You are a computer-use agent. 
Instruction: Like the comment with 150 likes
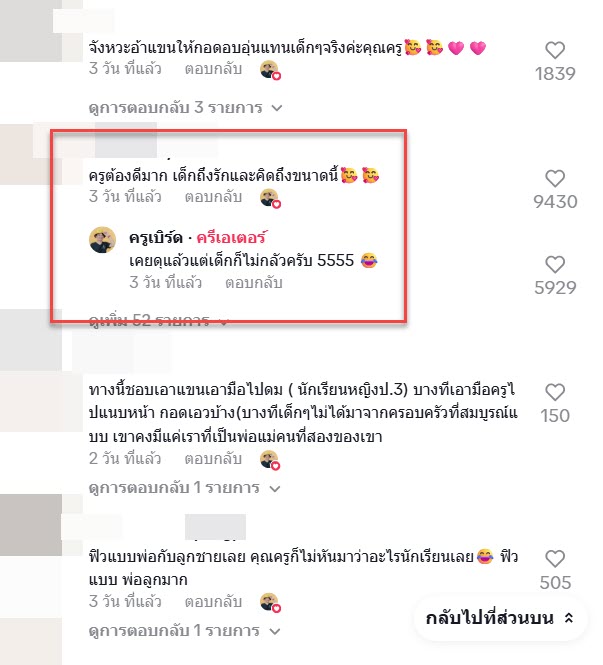pyautogui.click(x=555, y=392)
